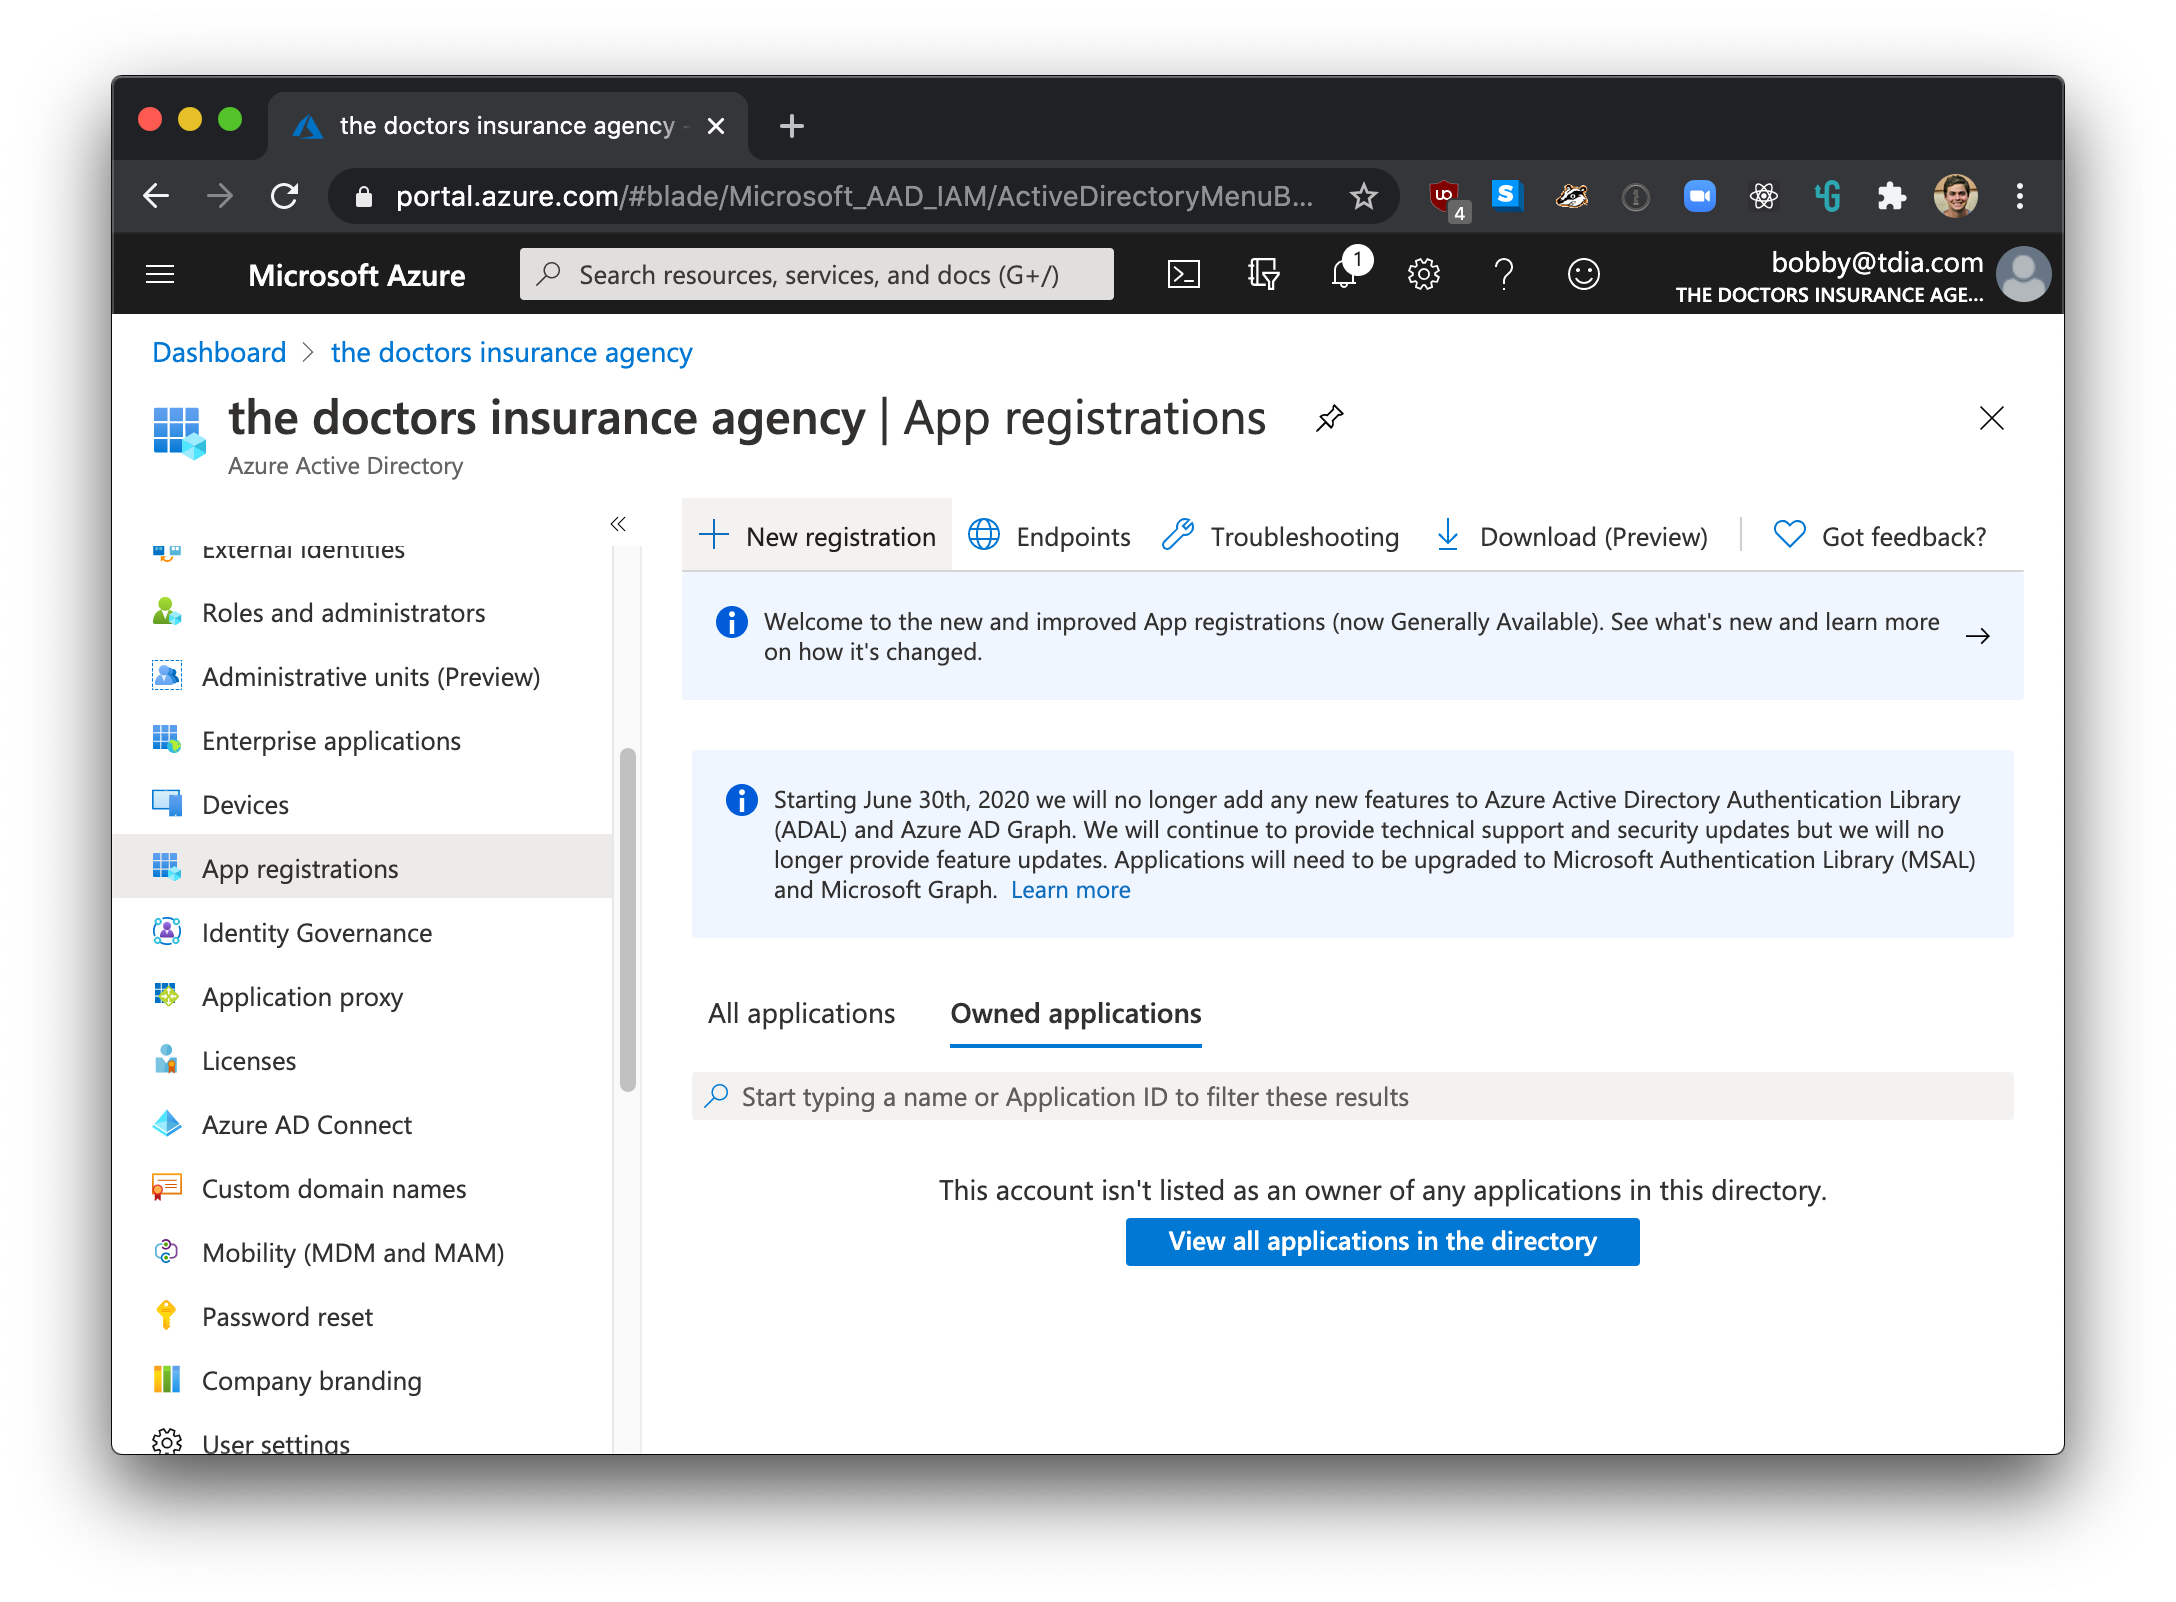Click the Zoom extension icon
This screenshot has height=1602, width=2176.
pos(1699,196)
